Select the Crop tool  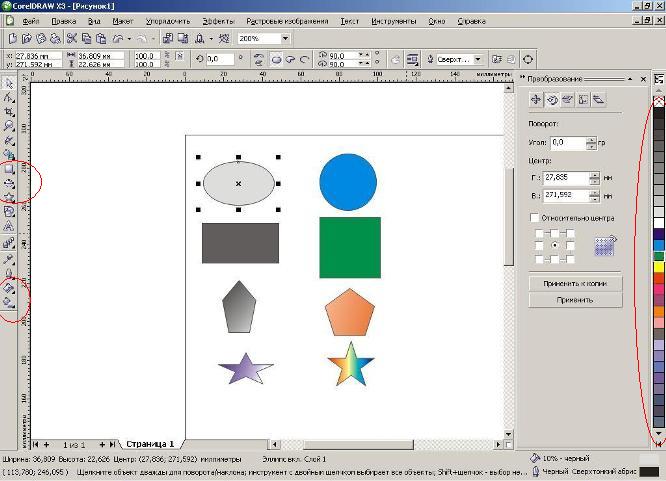(x=8, y=112)
